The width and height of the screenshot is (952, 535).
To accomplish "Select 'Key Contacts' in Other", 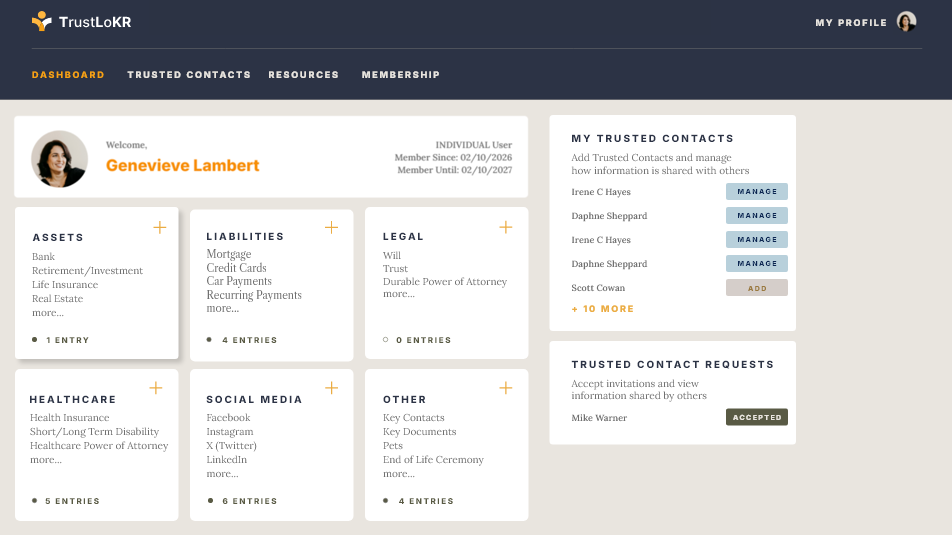I will tap(413, 418).
